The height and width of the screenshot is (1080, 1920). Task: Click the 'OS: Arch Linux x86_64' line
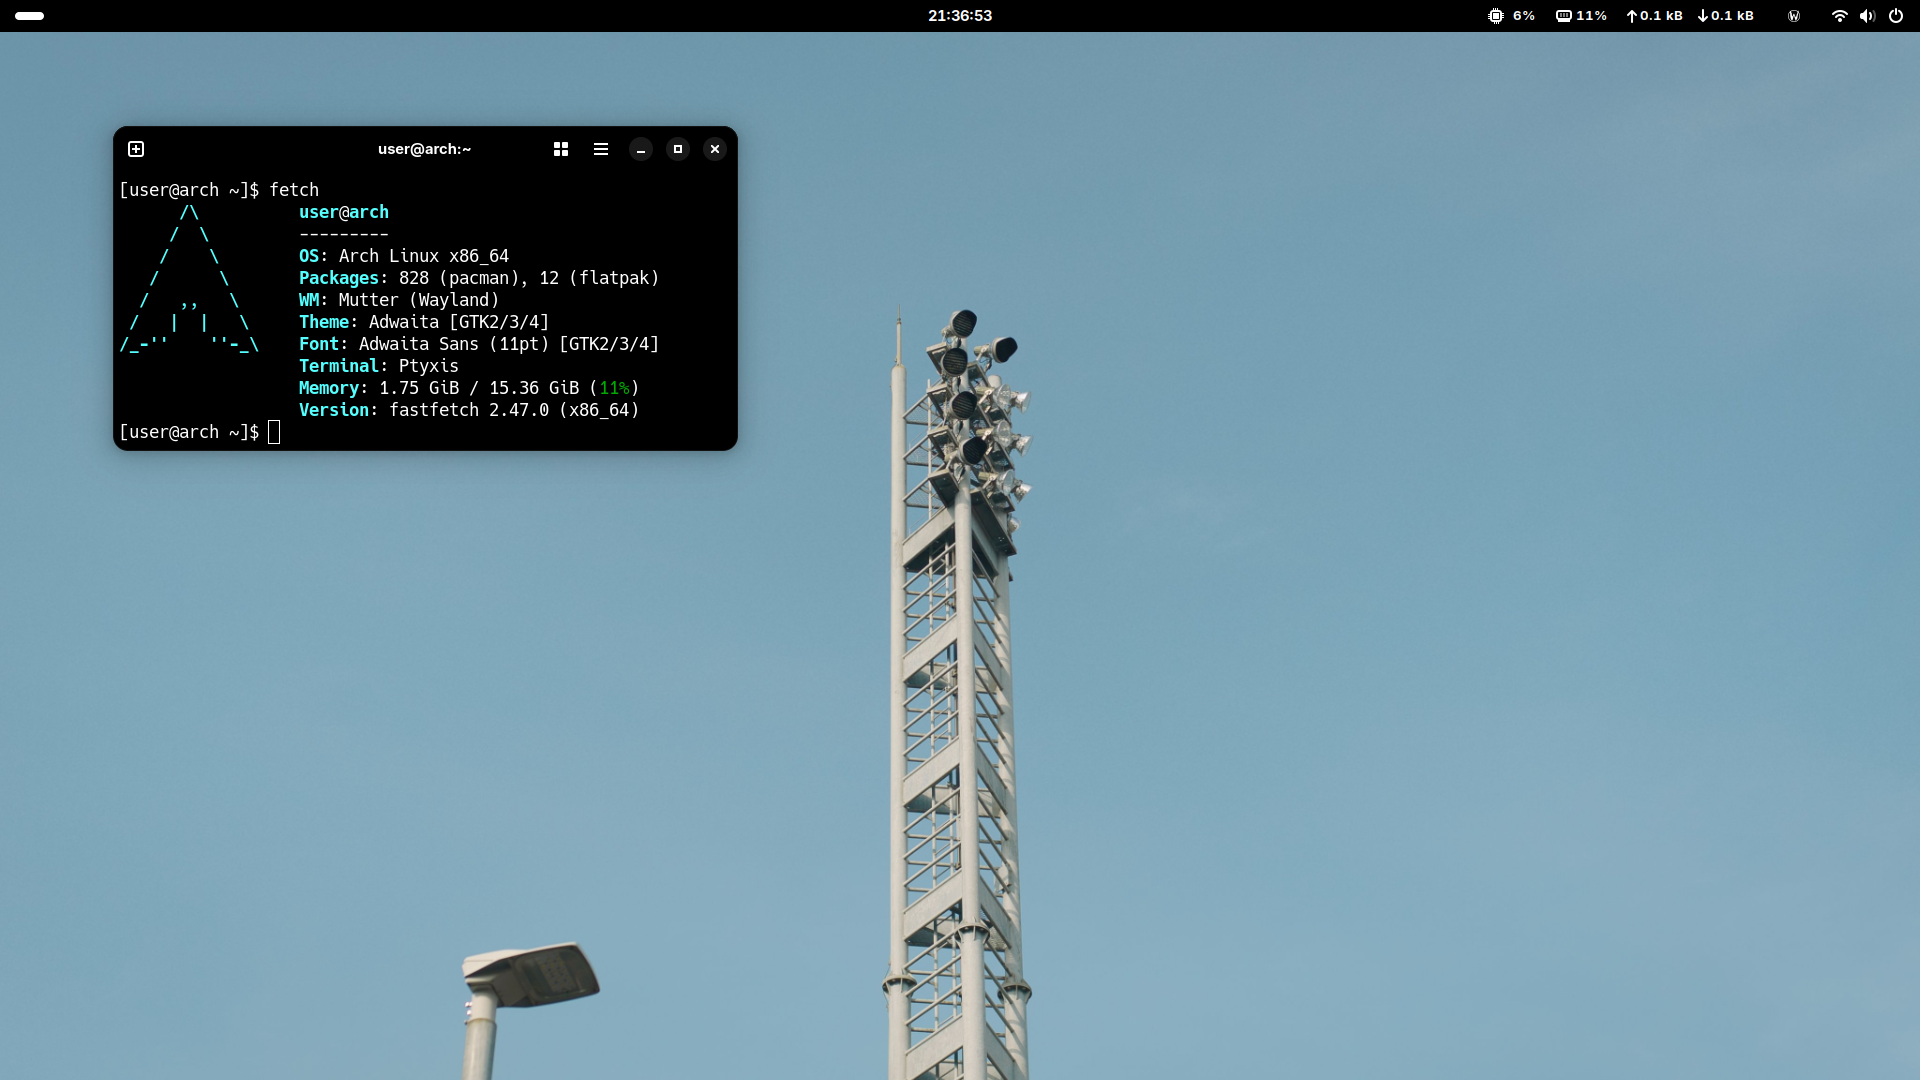[404, 256]
